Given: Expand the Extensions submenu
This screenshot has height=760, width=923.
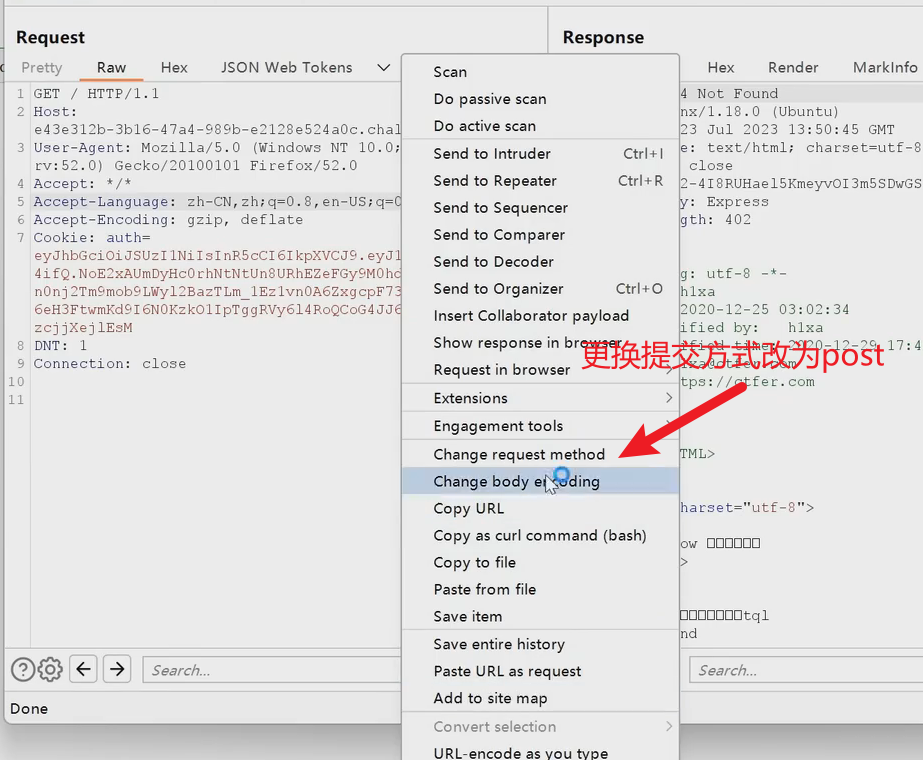Looking at the screenshot, I should (x=540, y=398).
